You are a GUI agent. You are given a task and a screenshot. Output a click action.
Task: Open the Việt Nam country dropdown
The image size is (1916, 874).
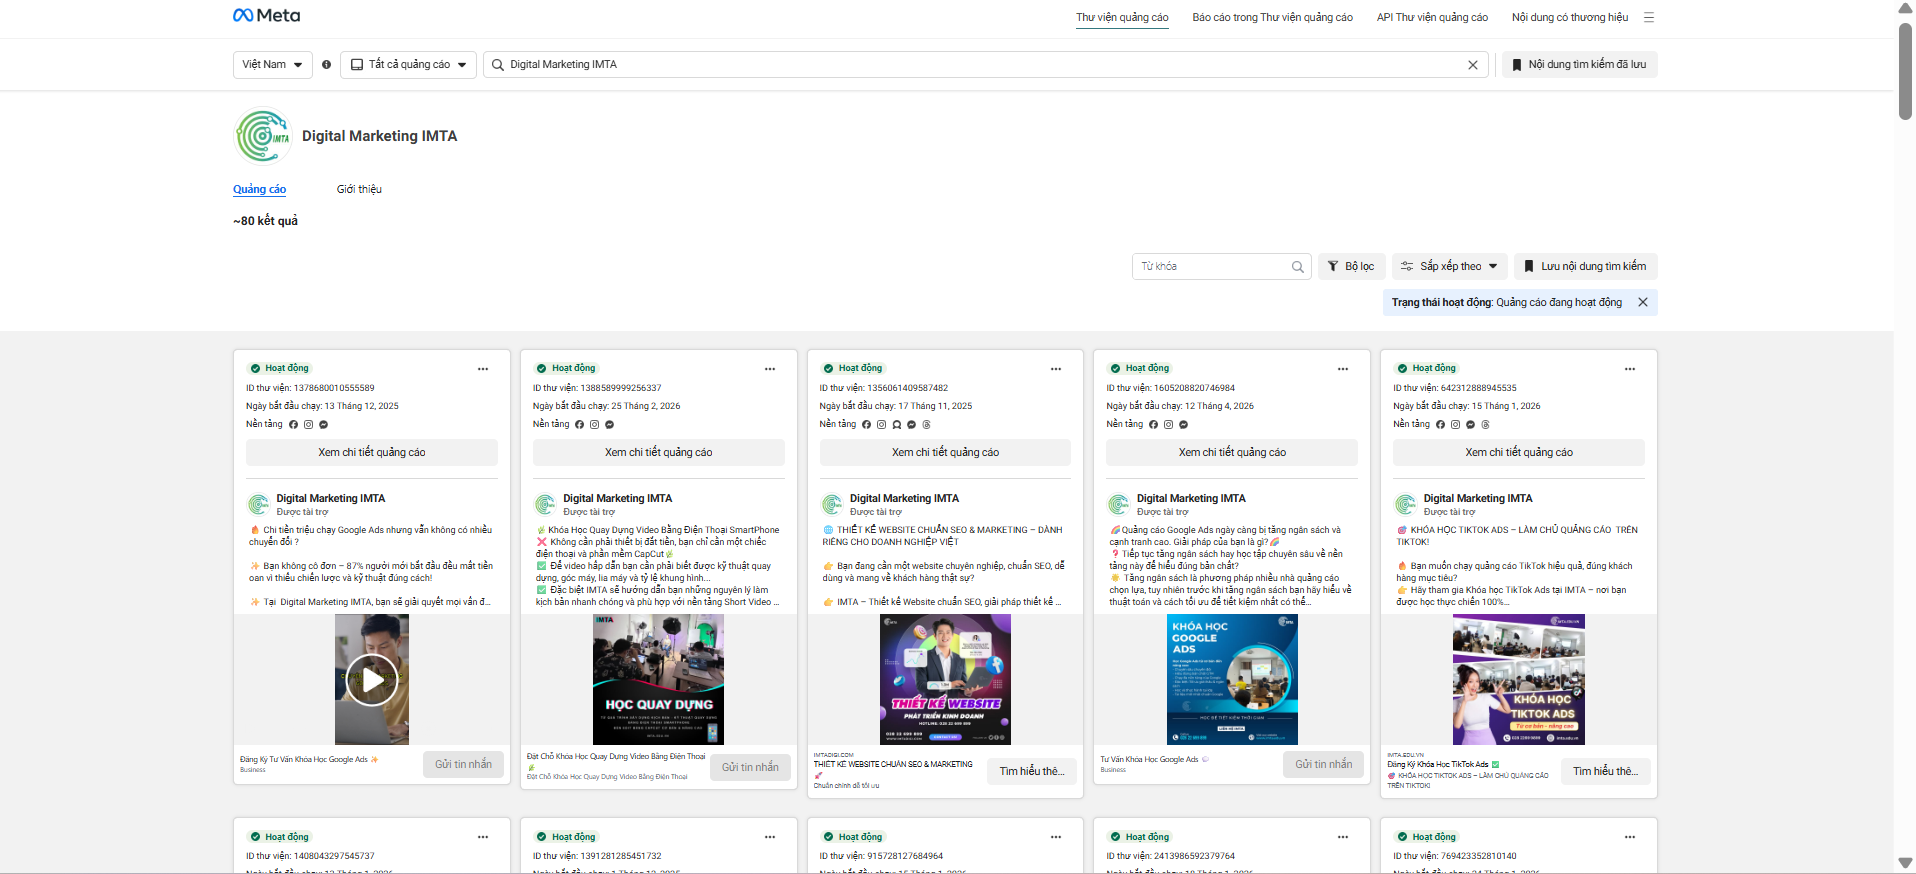[x=272, y=64]
